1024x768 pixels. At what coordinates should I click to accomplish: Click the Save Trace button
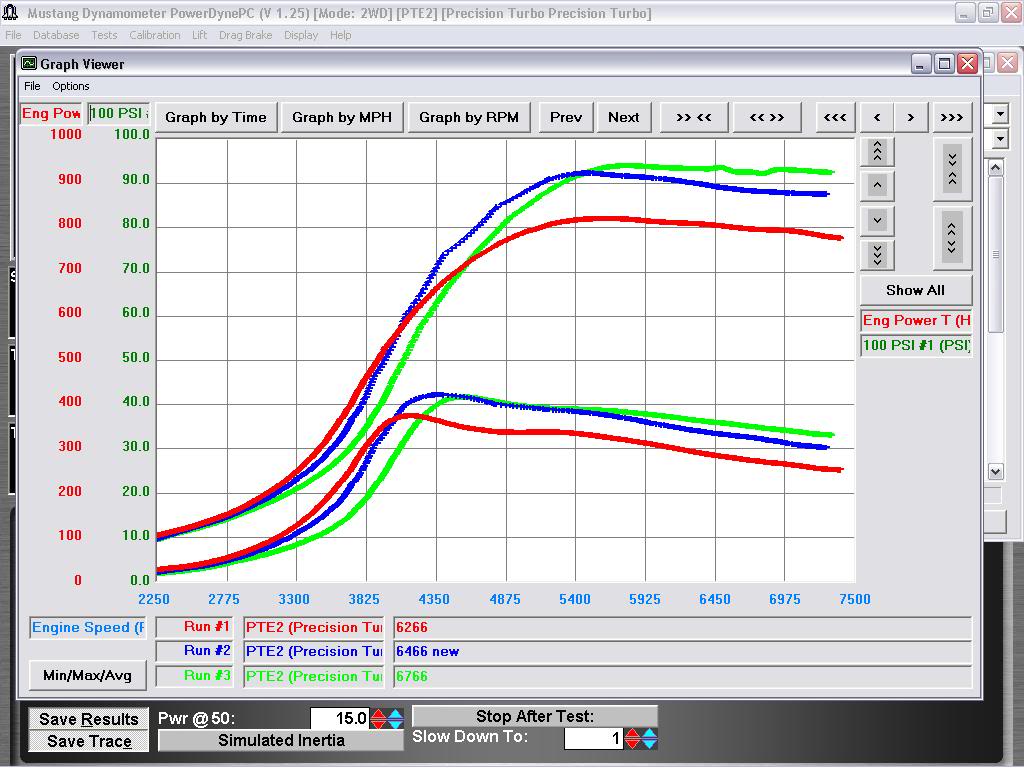tap(89, 741)
